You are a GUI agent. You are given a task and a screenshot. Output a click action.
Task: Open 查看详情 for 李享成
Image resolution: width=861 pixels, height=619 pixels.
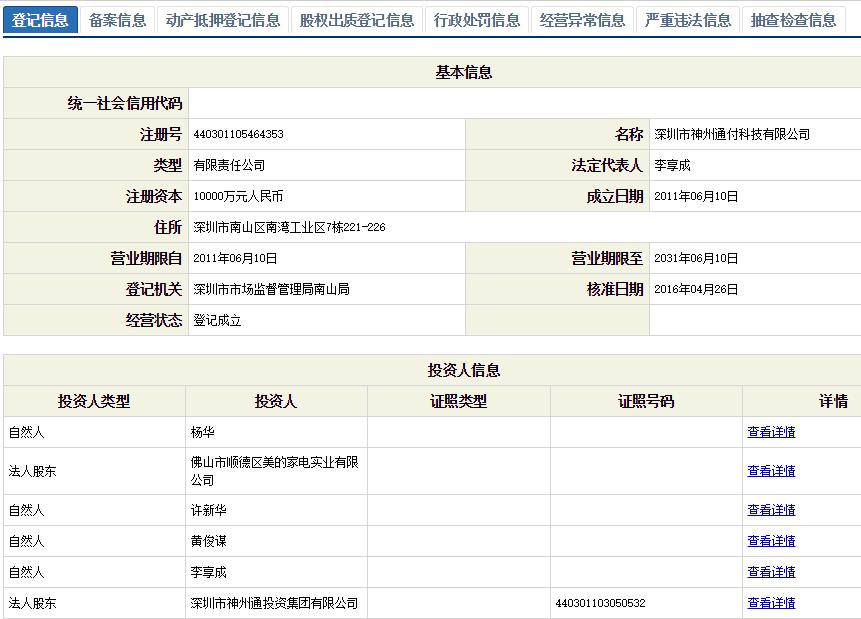[x=770, y=572]
